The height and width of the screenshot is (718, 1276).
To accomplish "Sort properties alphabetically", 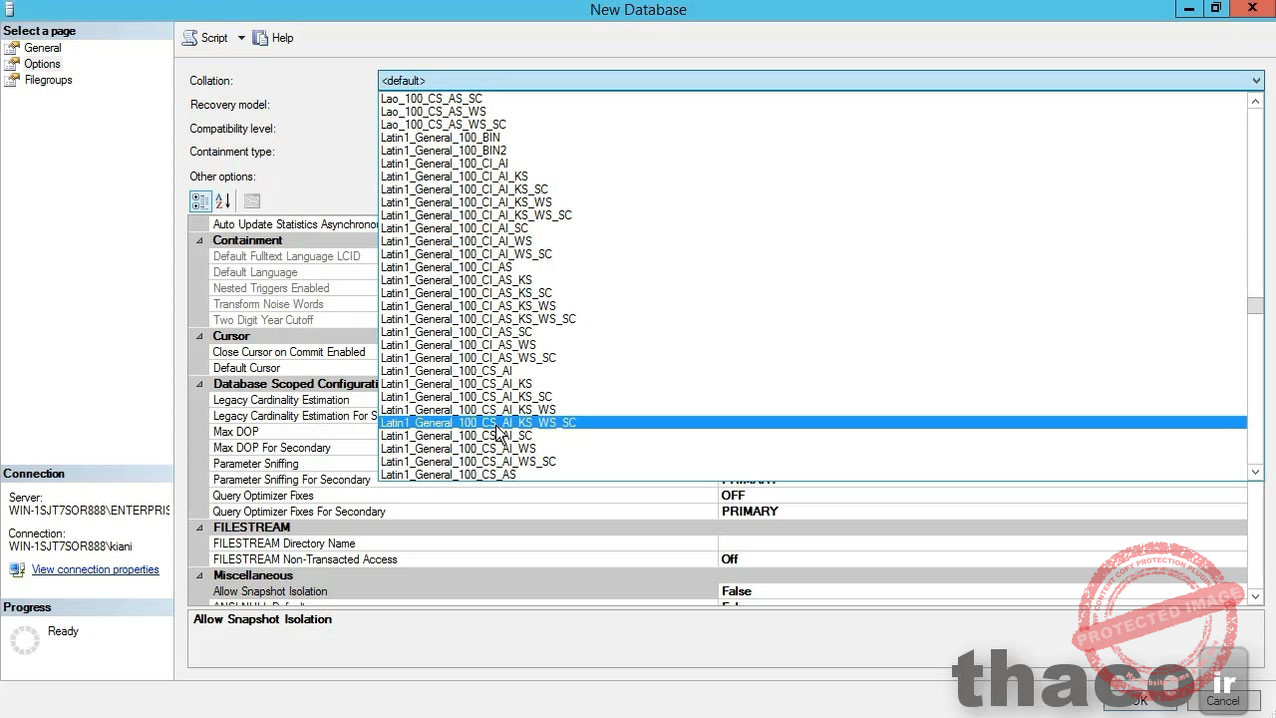I will pyautogui.click(x=221, y=201).
